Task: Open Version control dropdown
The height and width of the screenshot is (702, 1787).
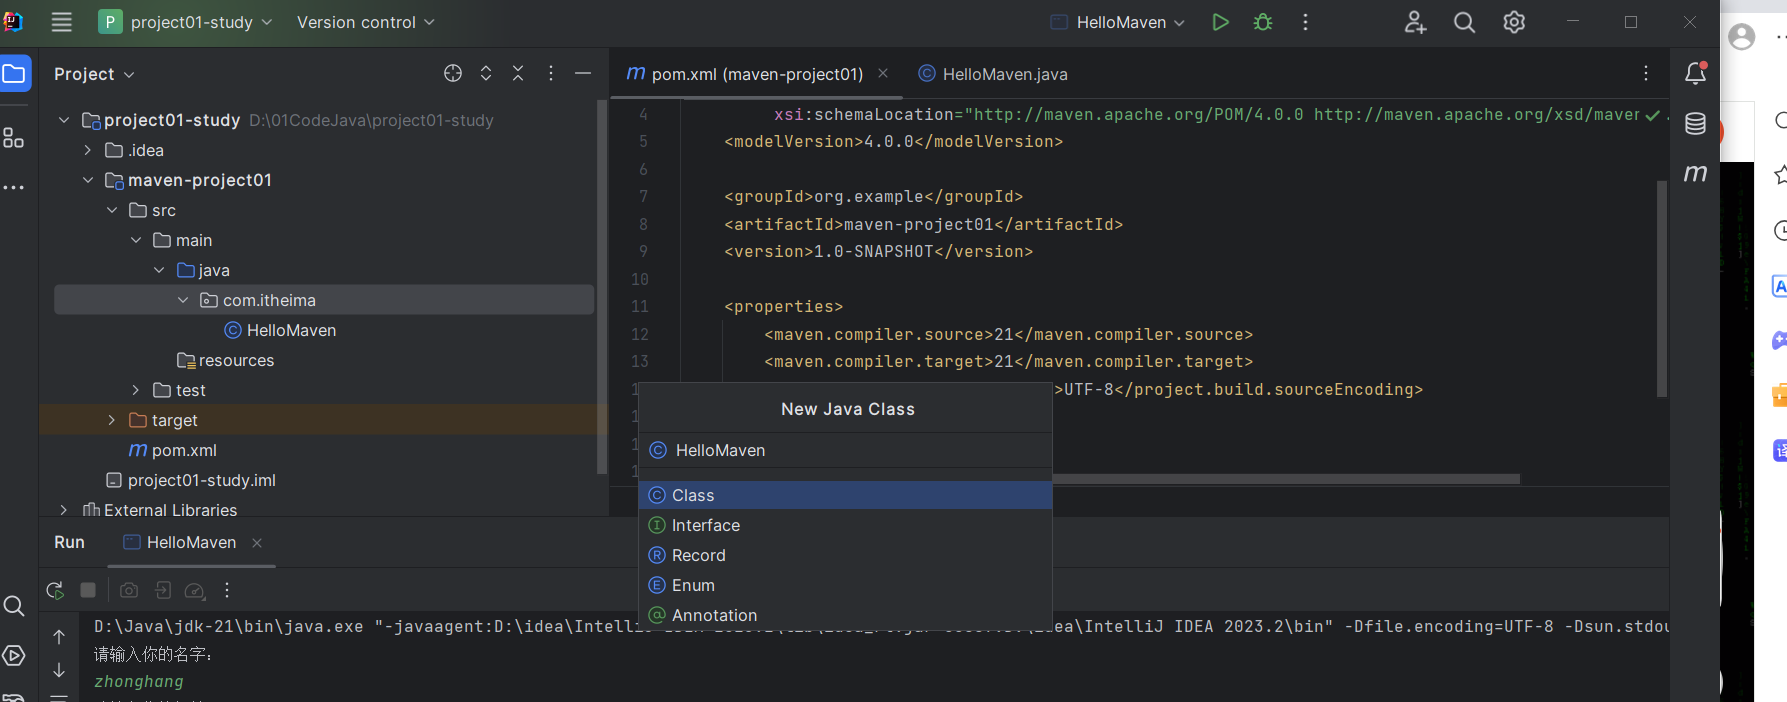Action: click(x=366, y=22)
